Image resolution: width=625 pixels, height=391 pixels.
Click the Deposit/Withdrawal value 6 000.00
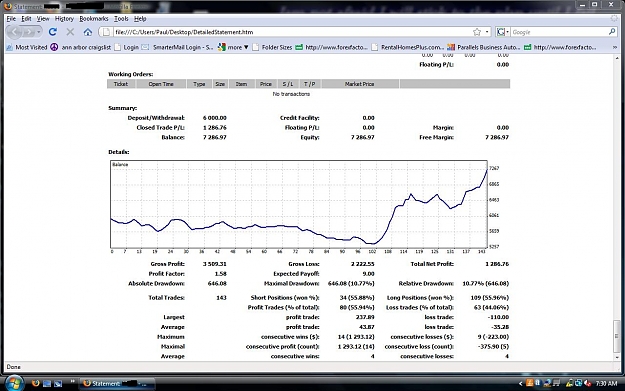215,118
